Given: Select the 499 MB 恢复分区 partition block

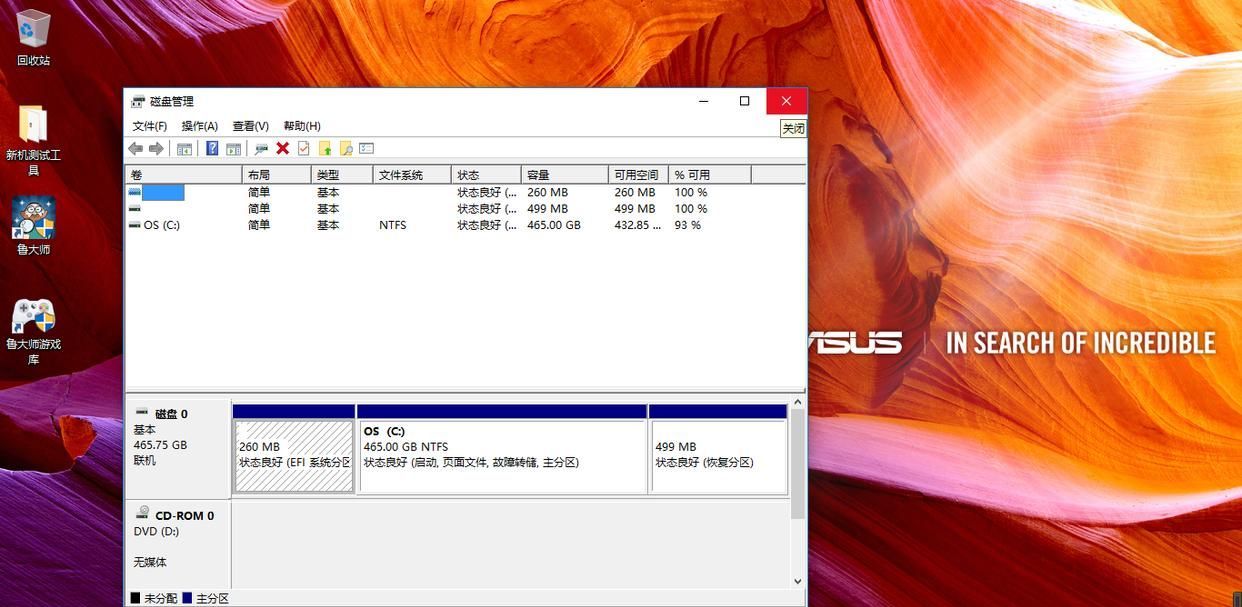Looking at the screenshot, I should click(x=718, y=456).
